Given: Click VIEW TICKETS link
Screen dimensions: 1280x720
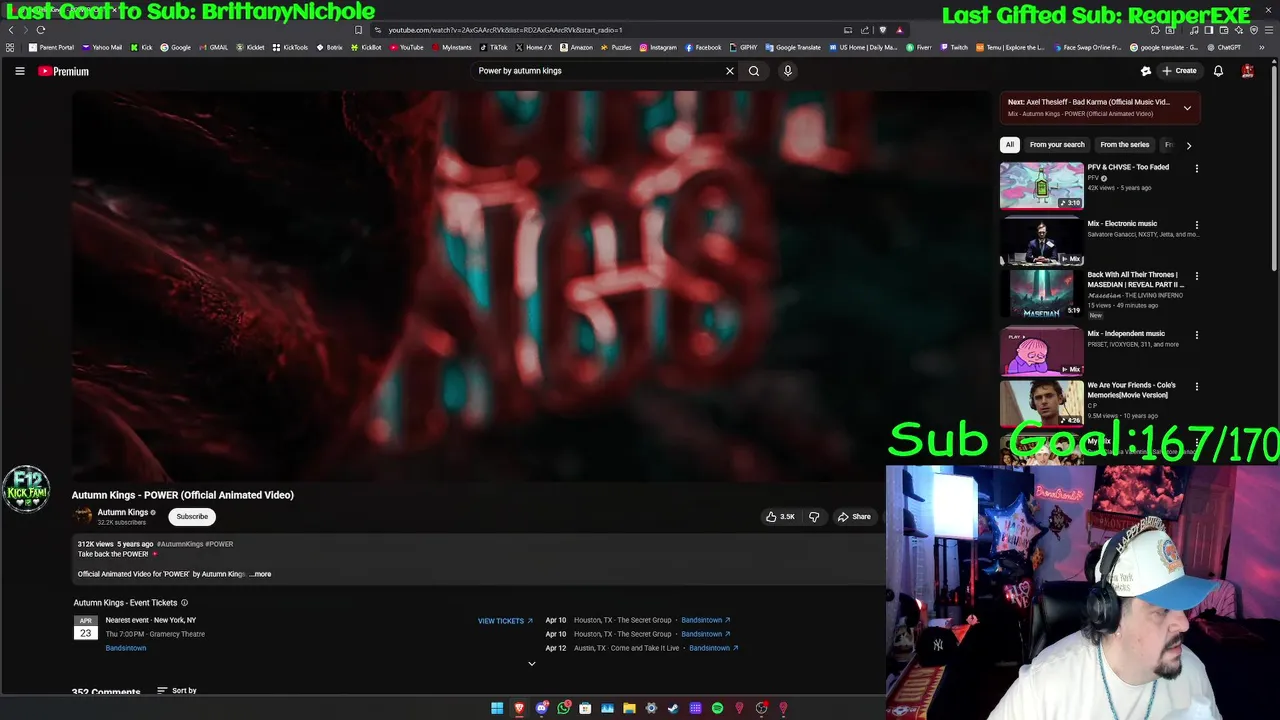Looking at the screenshot, I should point(505,621).
